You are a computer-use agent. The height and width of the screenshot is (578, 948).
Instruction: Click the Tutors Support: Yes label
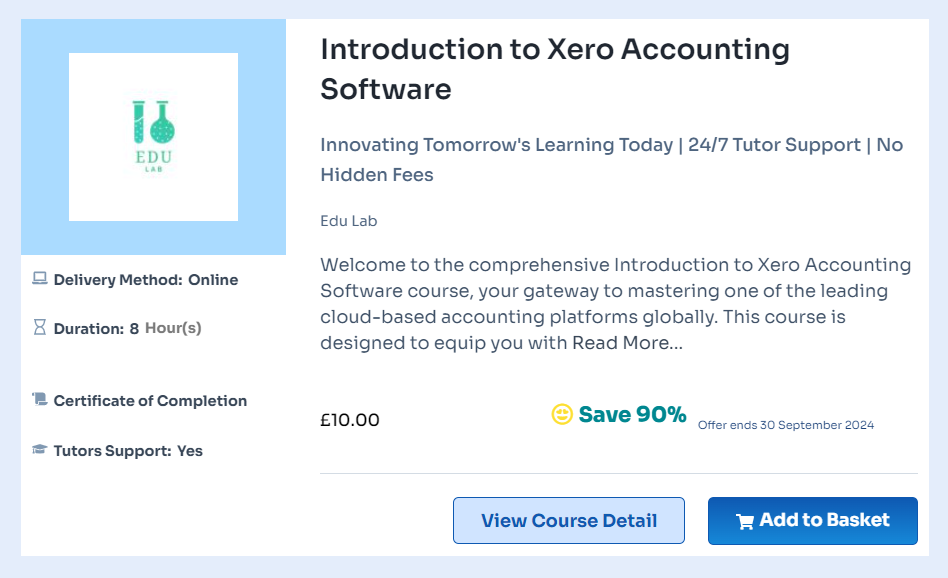pyautogui.click(x=128, y=451)
